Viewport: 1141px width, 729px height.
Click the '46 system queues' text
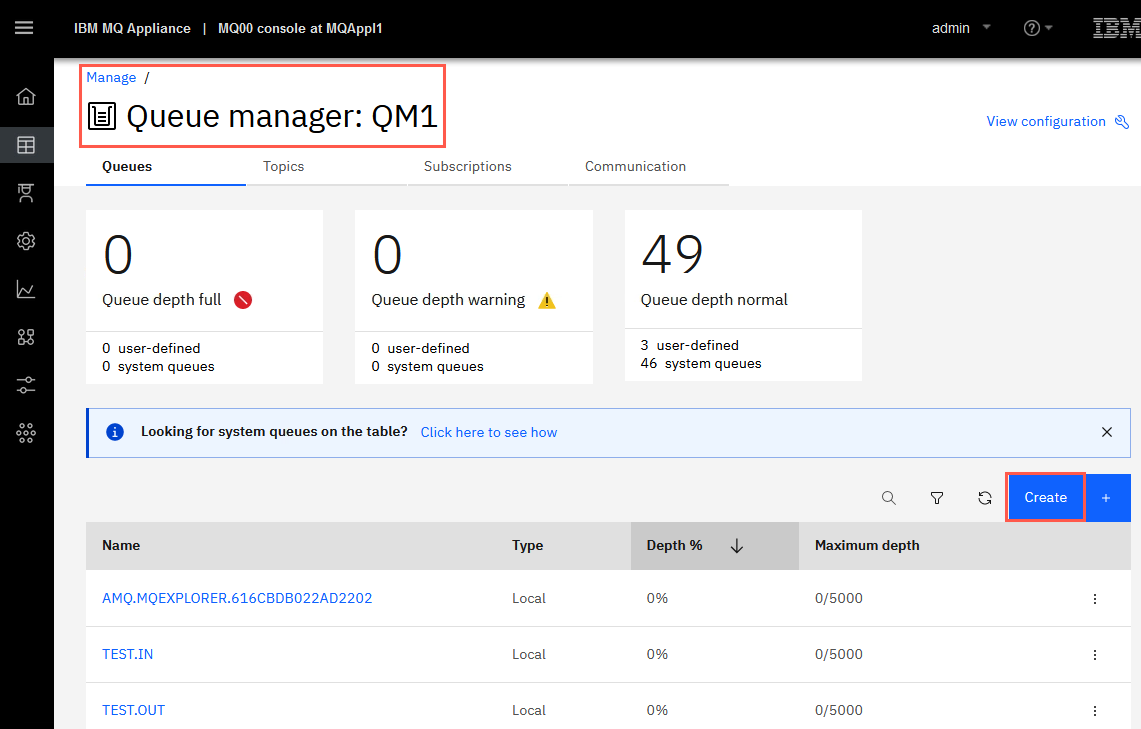click(701, 364)
